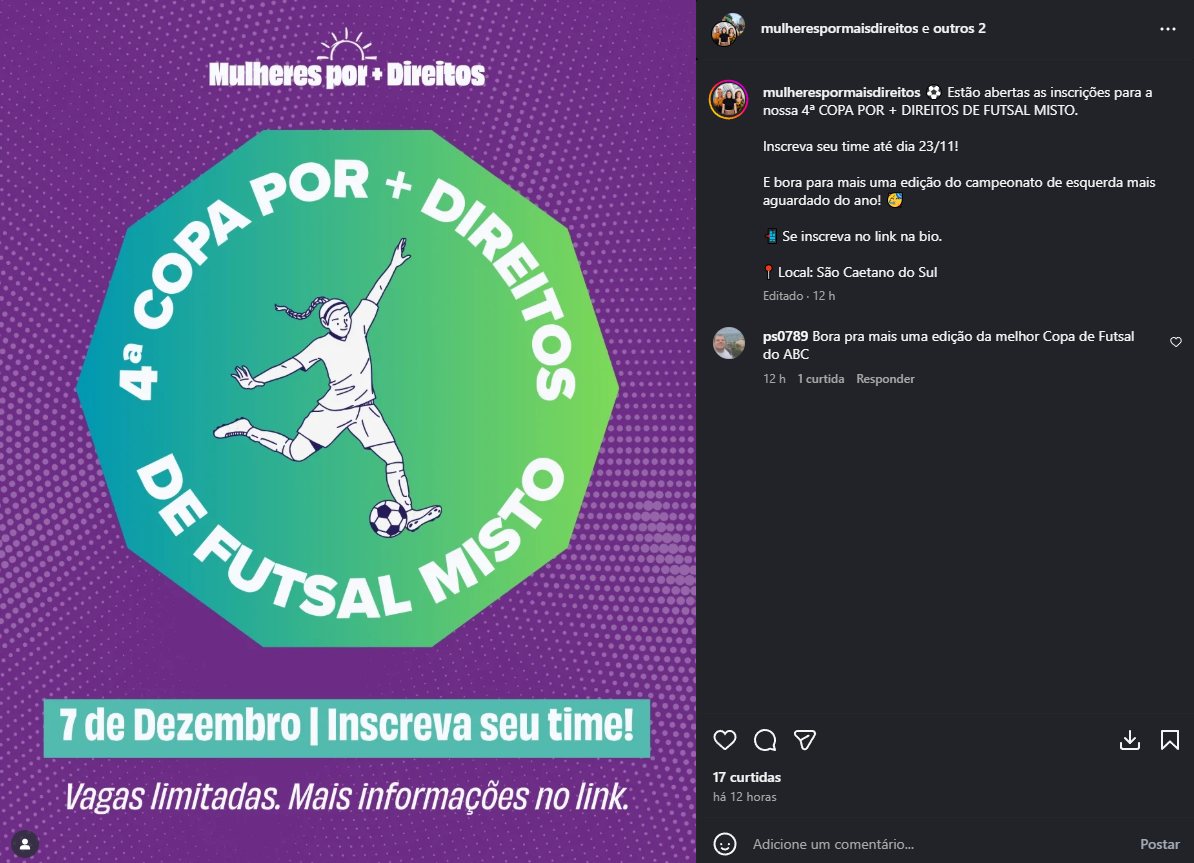The image size is (1194, 863).
Task: Click header profile avatar thumbnail
Action: pyautogui.click(x=728, y=30)
